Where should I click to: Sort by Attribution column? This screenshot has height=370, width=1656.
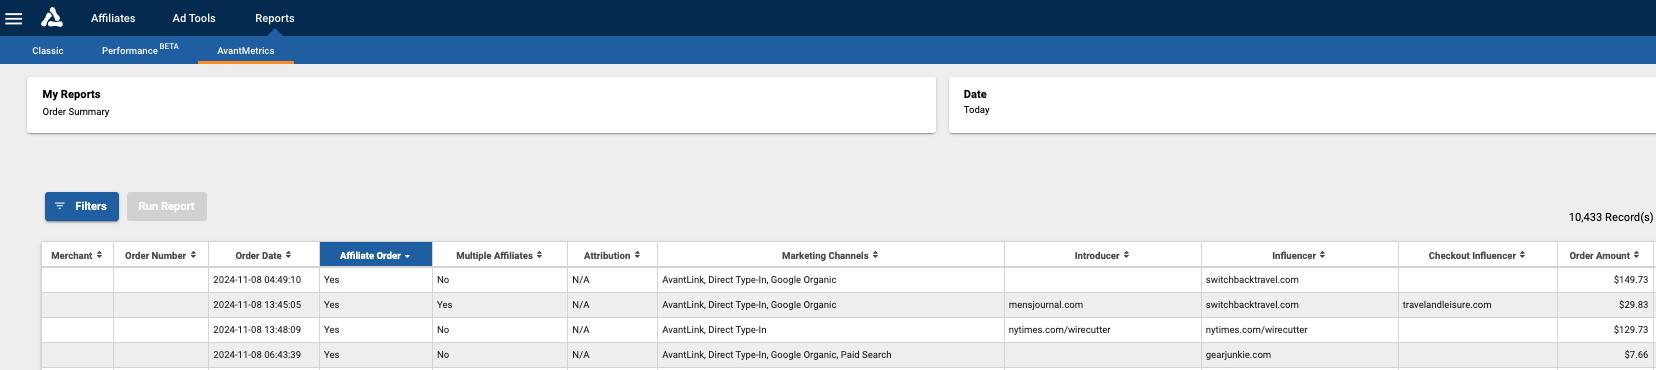(612, 255)
